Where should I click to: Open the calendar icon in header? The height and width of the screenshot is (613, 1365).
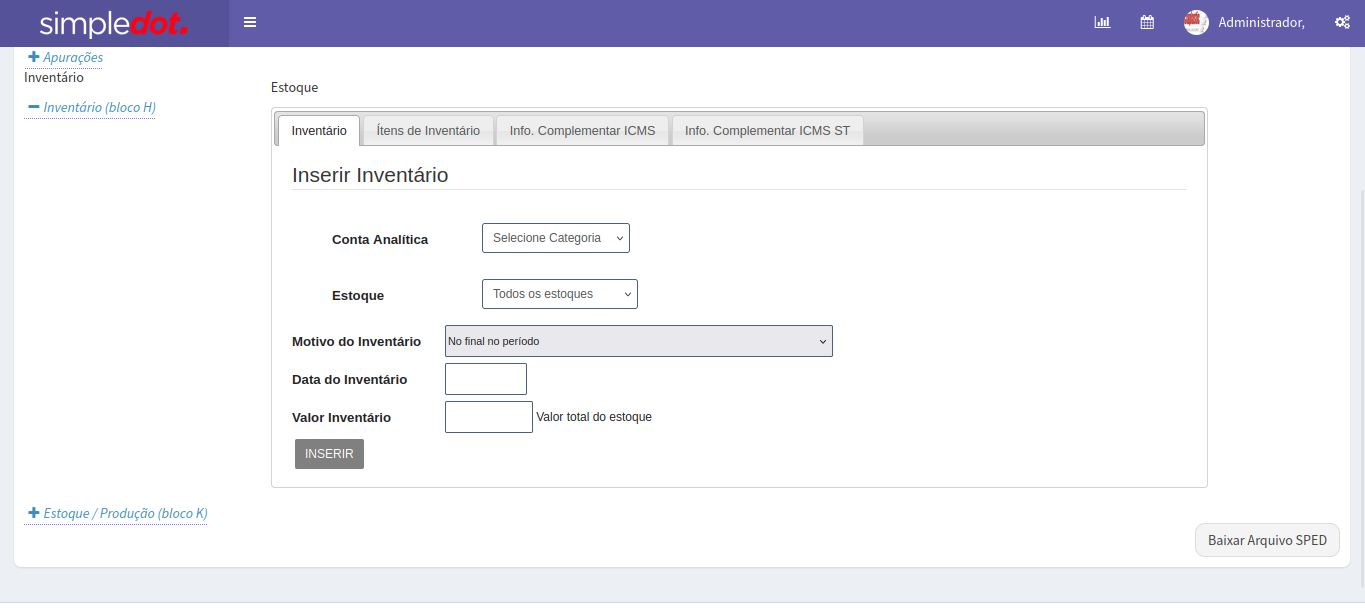tap(1147, 22)
